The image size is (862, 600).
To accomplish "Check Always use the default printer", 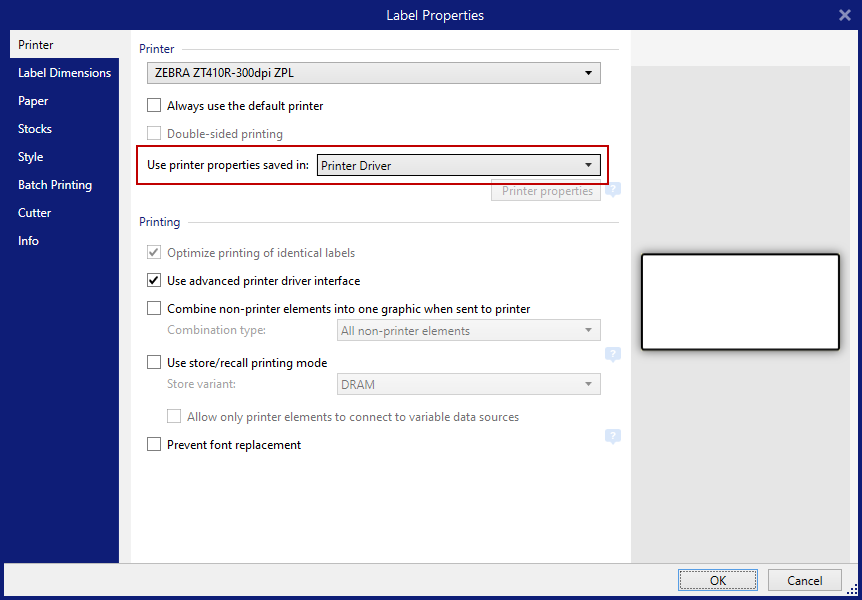I will (154, 105).
